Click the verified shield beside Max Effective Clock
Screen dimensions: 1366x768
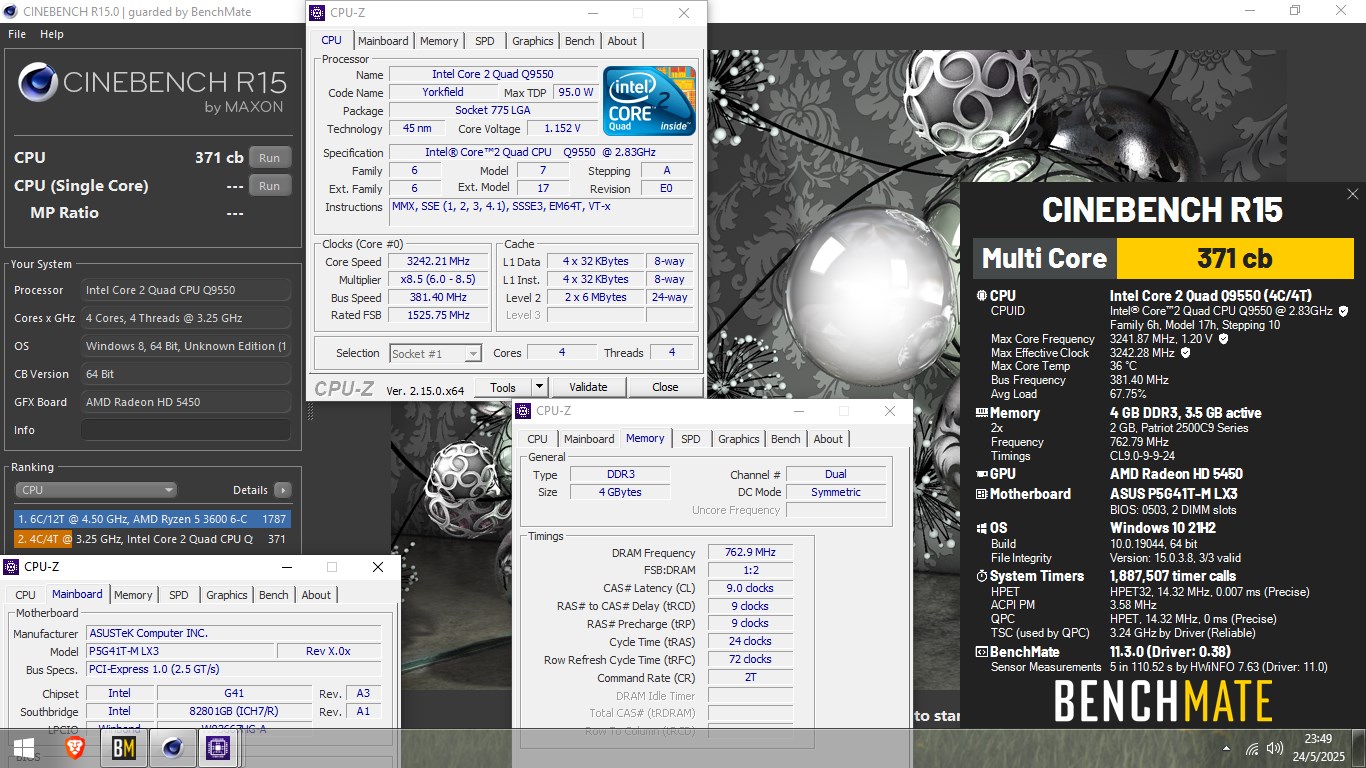[x=1186, y=353]
